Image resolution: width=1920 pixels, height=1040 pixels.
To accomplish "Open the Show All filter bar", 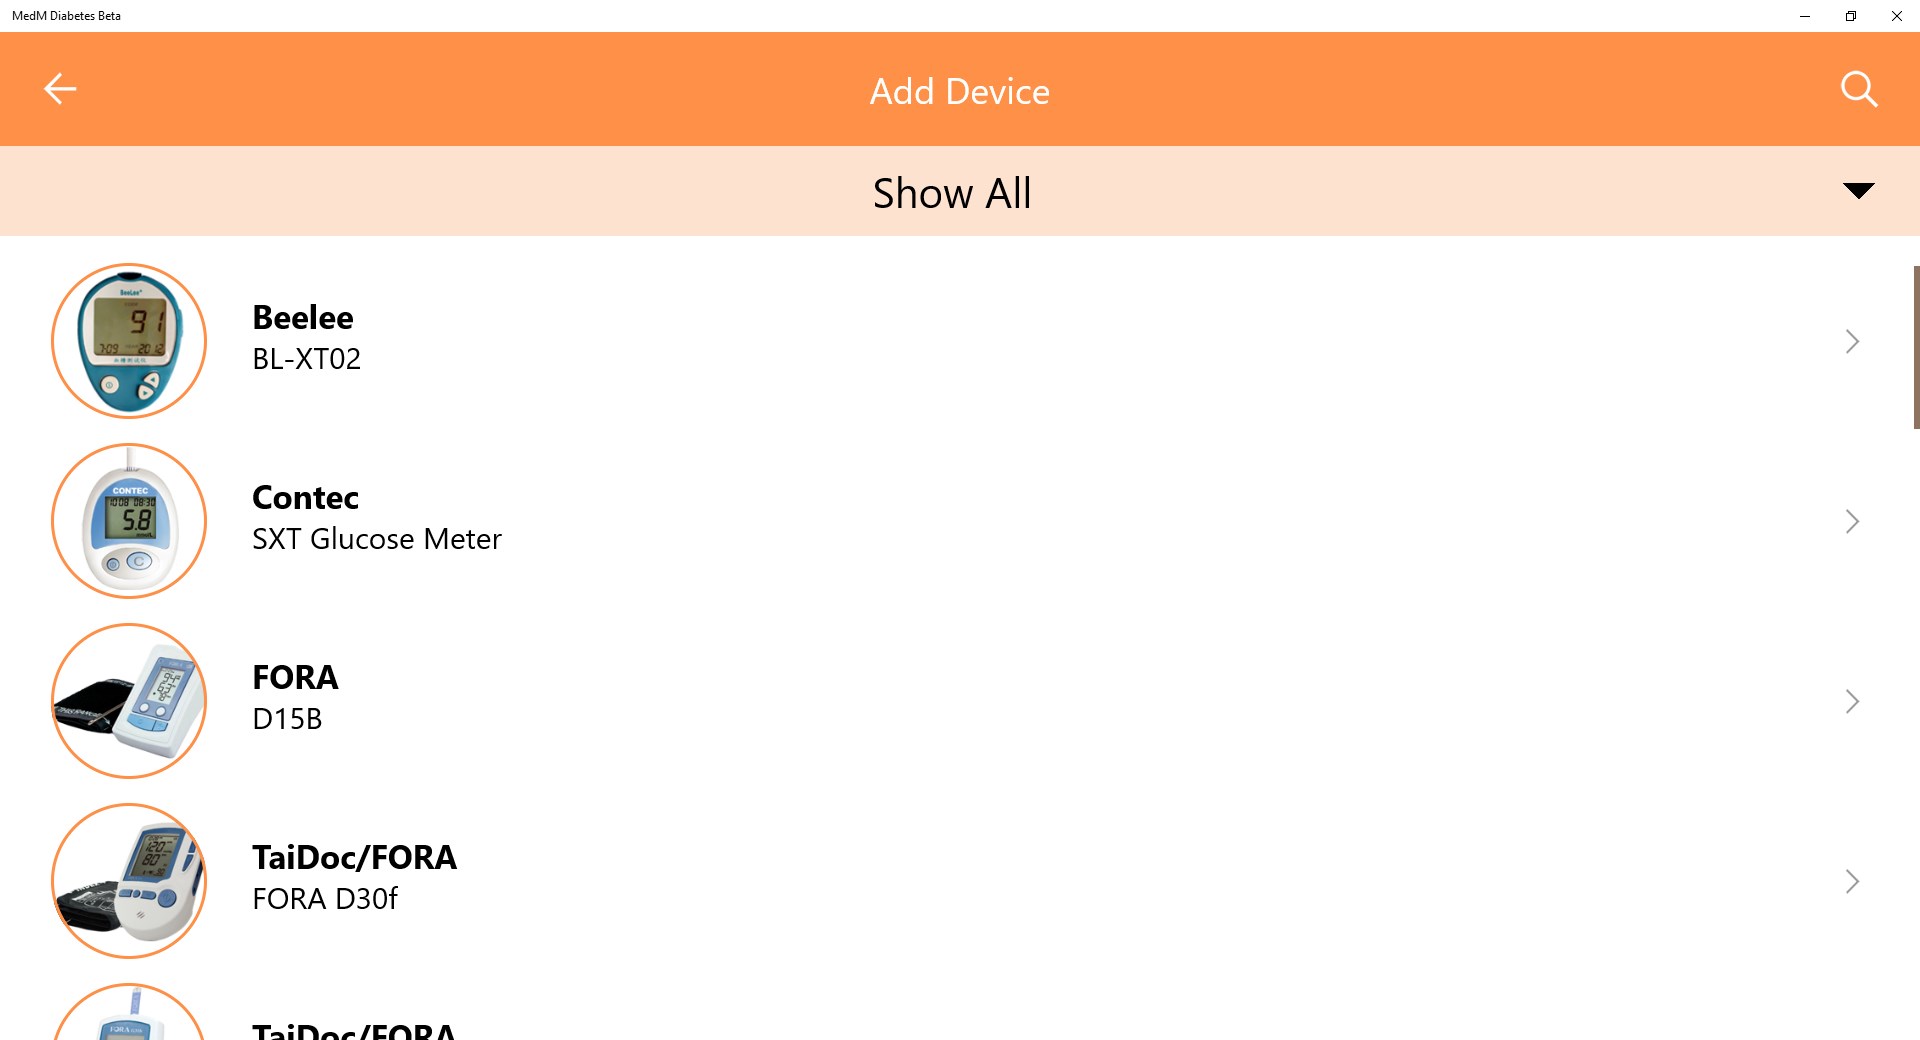I will click(x=960, y=191).
